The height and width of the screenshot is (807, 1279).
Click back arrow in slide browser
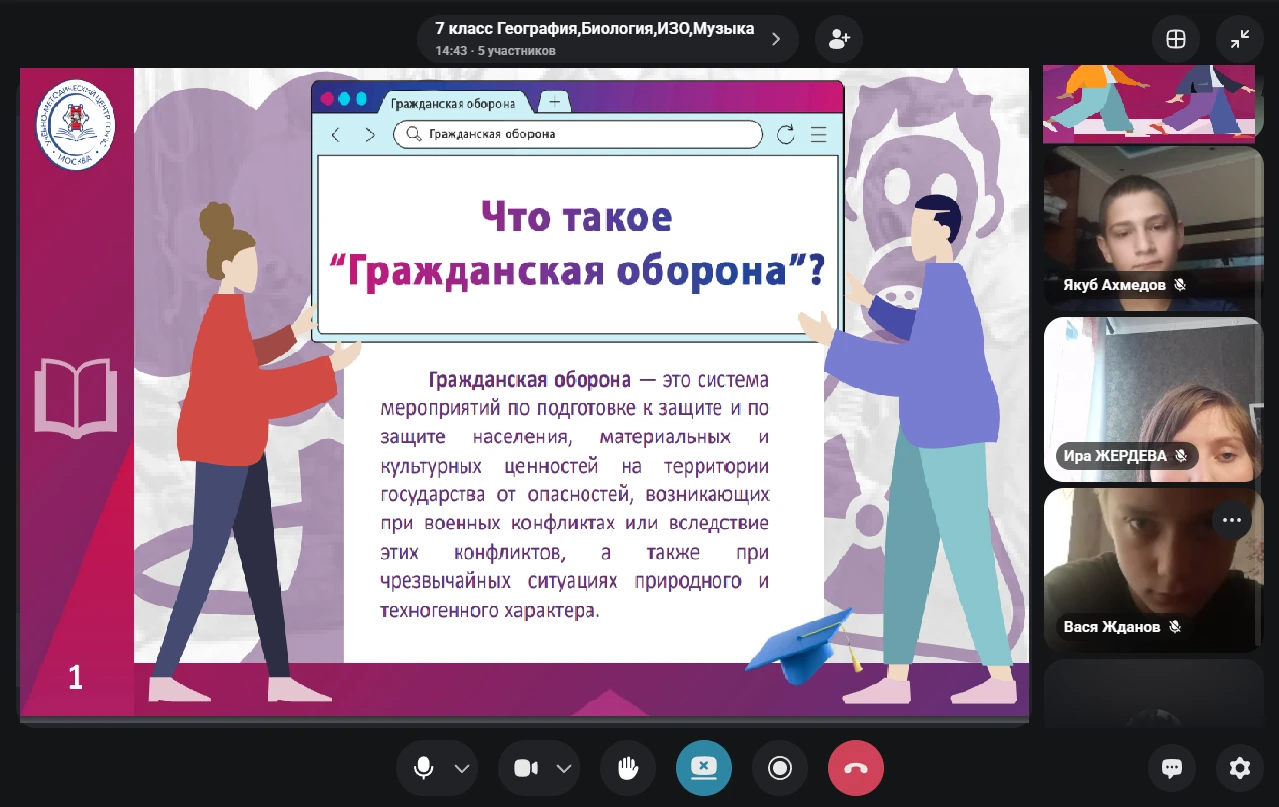pos(336,134)
